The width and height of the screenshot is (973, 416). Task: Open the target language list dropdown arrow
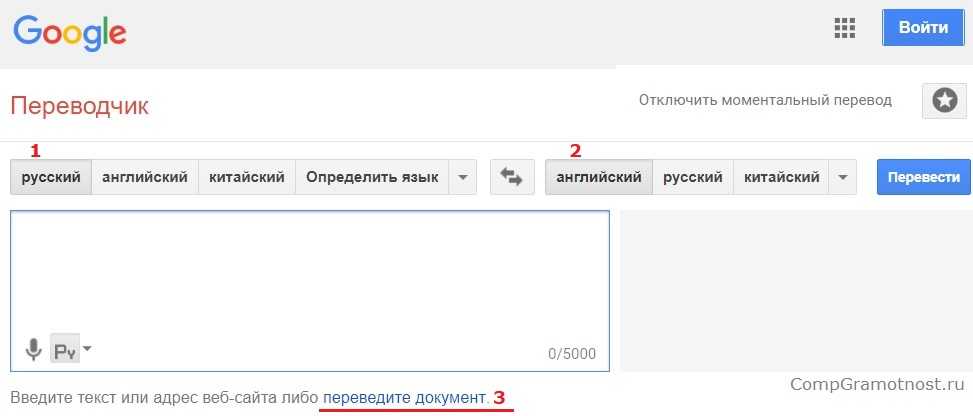[x=842, y=177]
